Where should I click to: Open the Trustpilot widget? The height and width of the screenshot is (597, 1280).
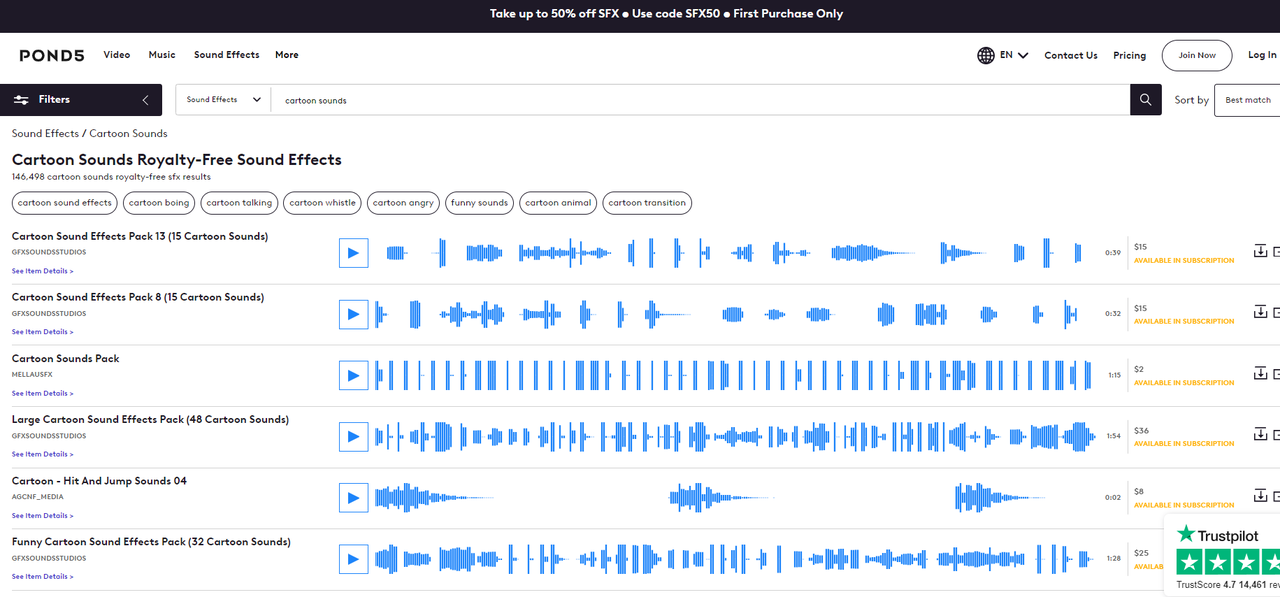click(1223, 555)
